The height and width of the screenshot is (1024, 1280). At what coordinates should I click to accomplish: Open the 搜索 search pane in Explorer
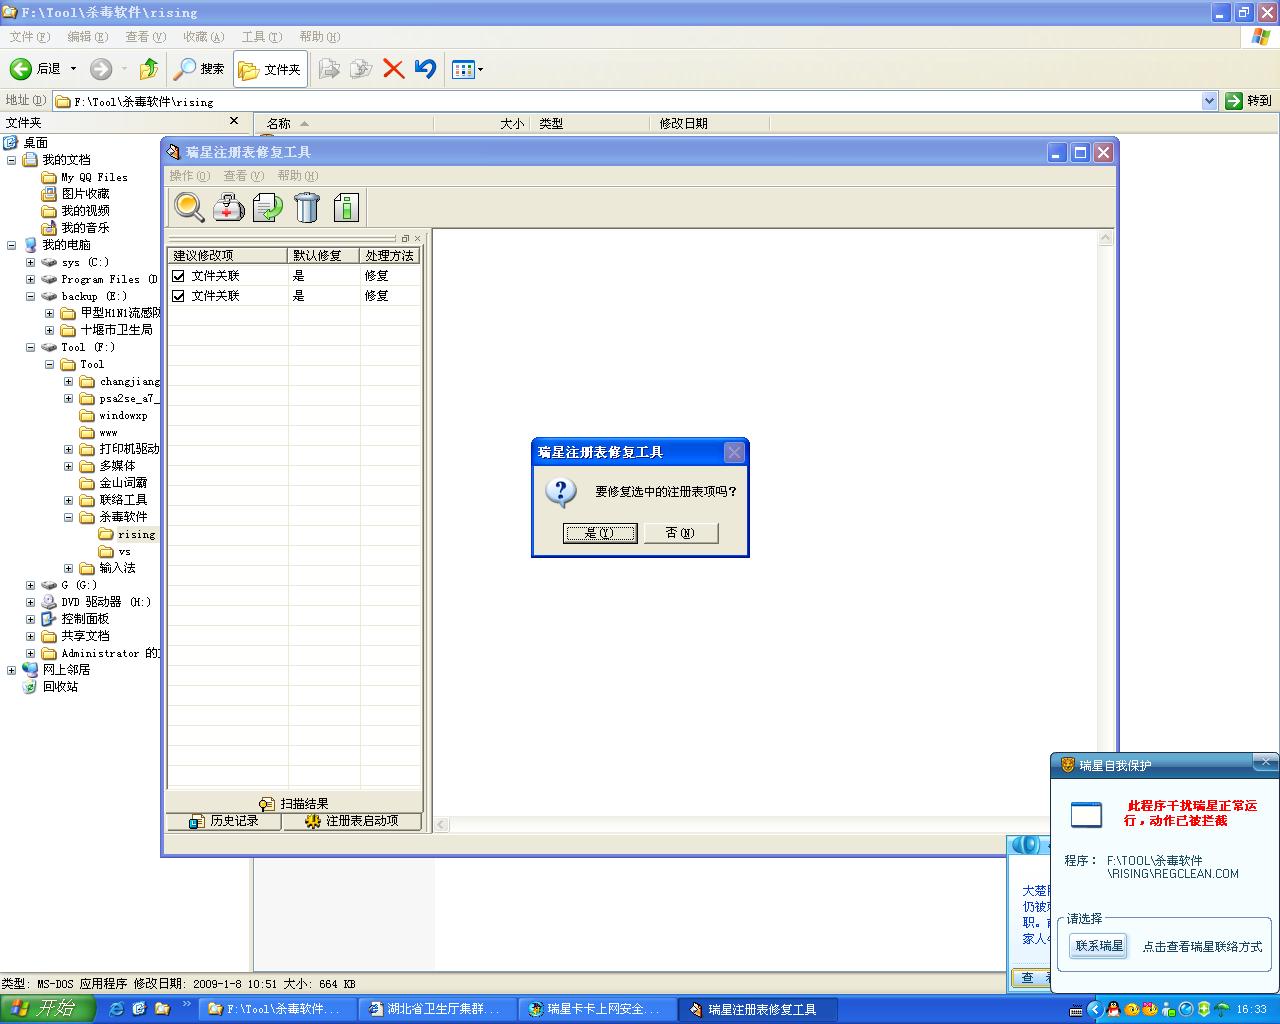coord(199,69)
